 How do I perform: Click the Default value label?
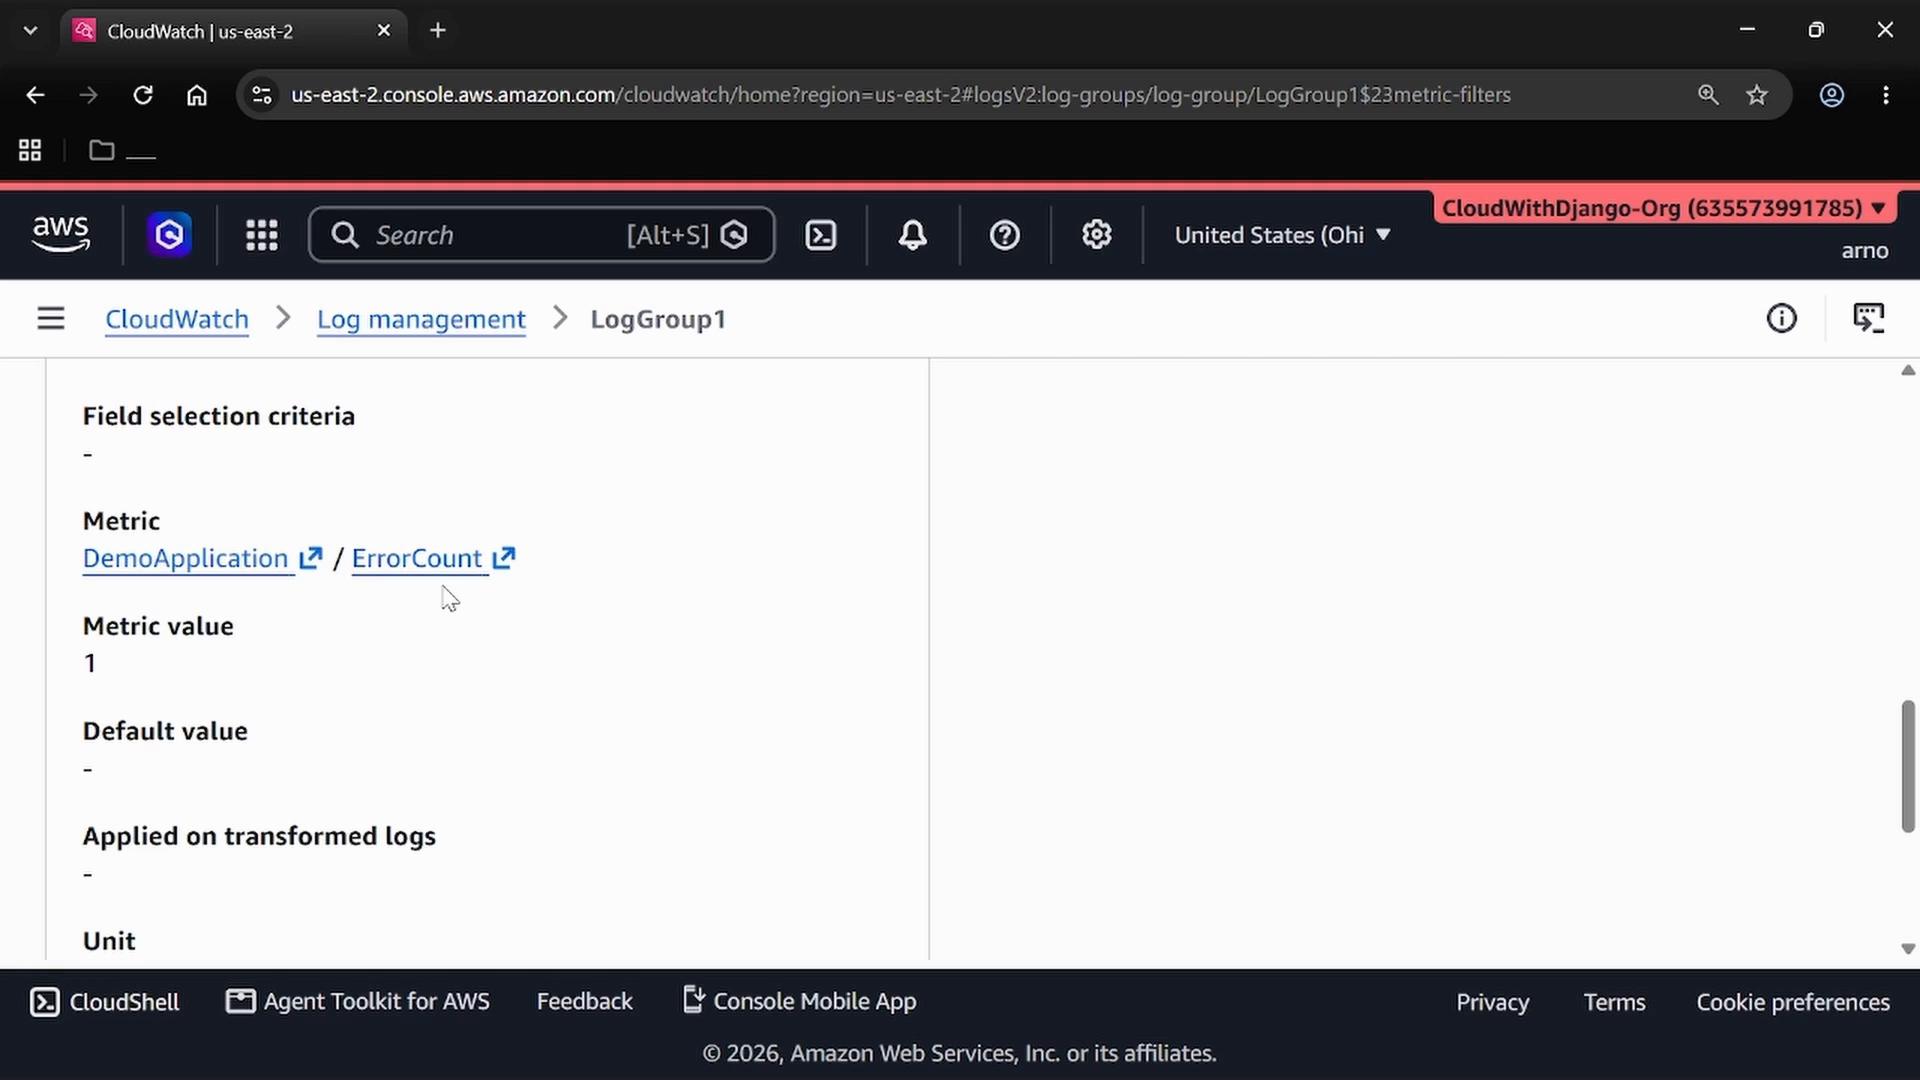165,731
